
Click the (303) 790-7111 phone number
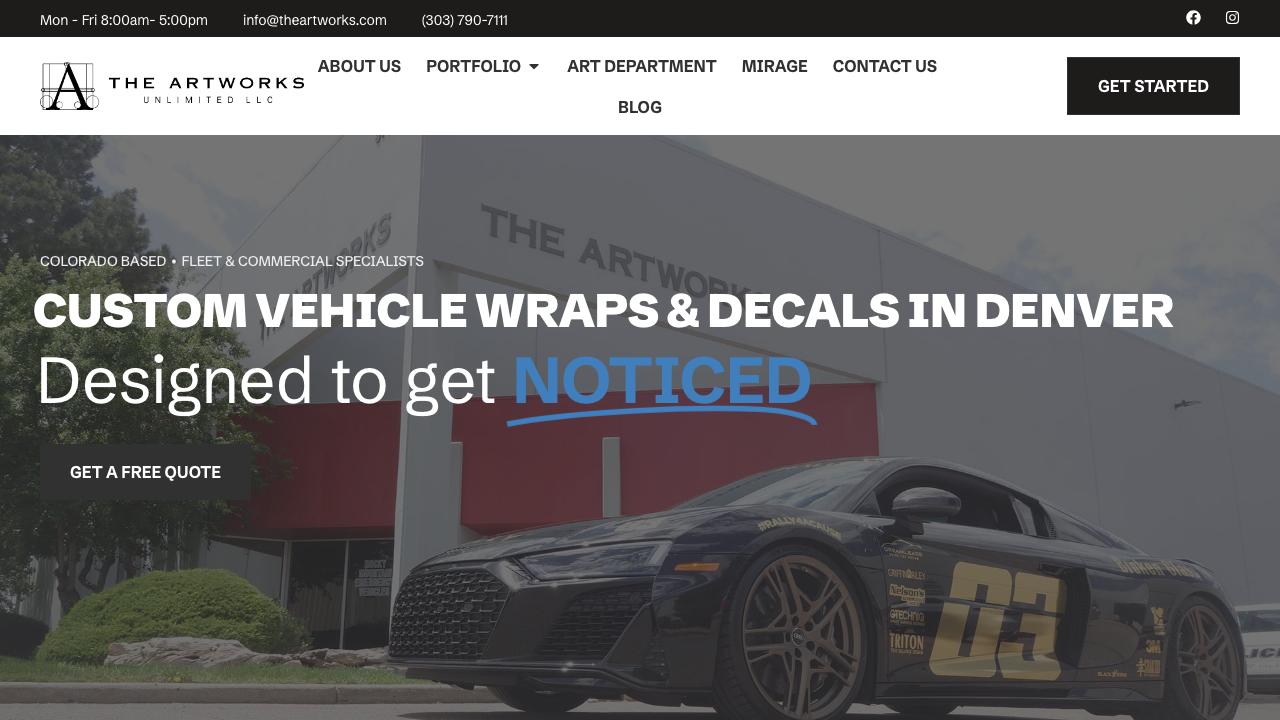(464, 20)
